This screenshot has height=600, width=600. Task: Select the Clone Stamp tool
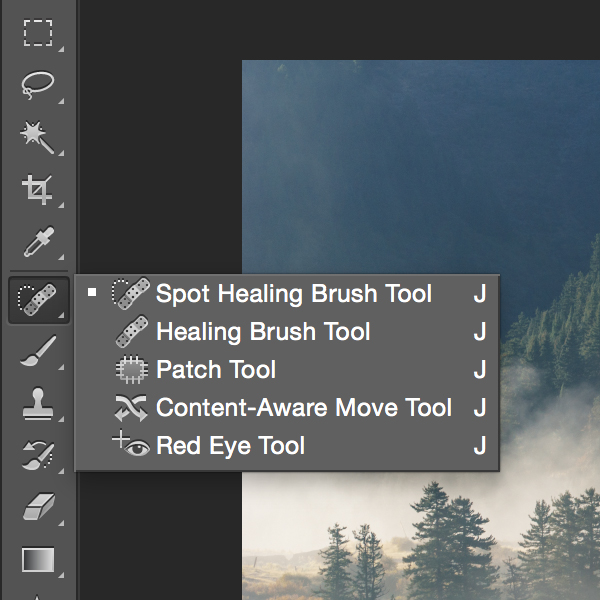point(38,404)
